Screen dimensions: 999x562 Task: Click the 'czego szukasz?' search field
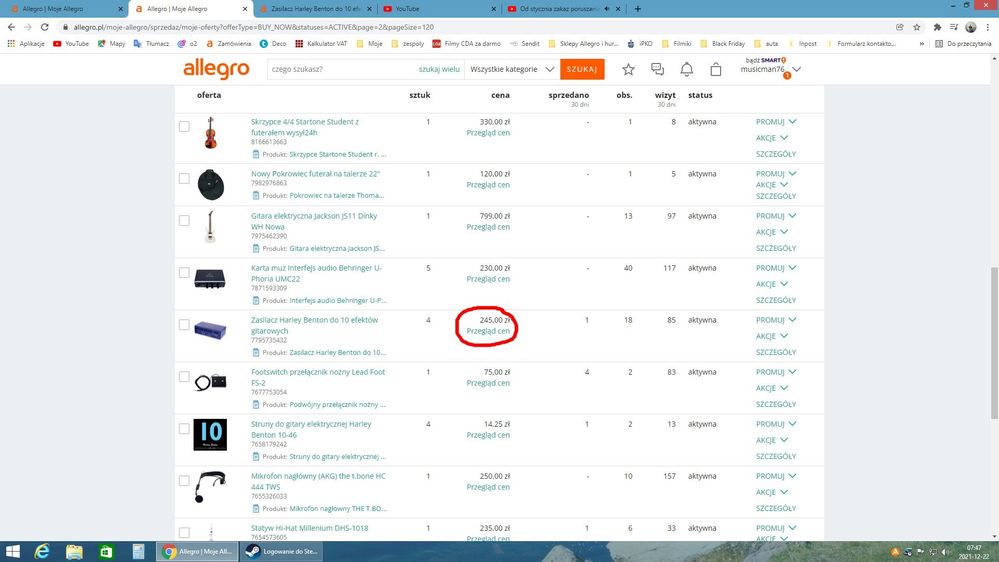click(341, 69)
